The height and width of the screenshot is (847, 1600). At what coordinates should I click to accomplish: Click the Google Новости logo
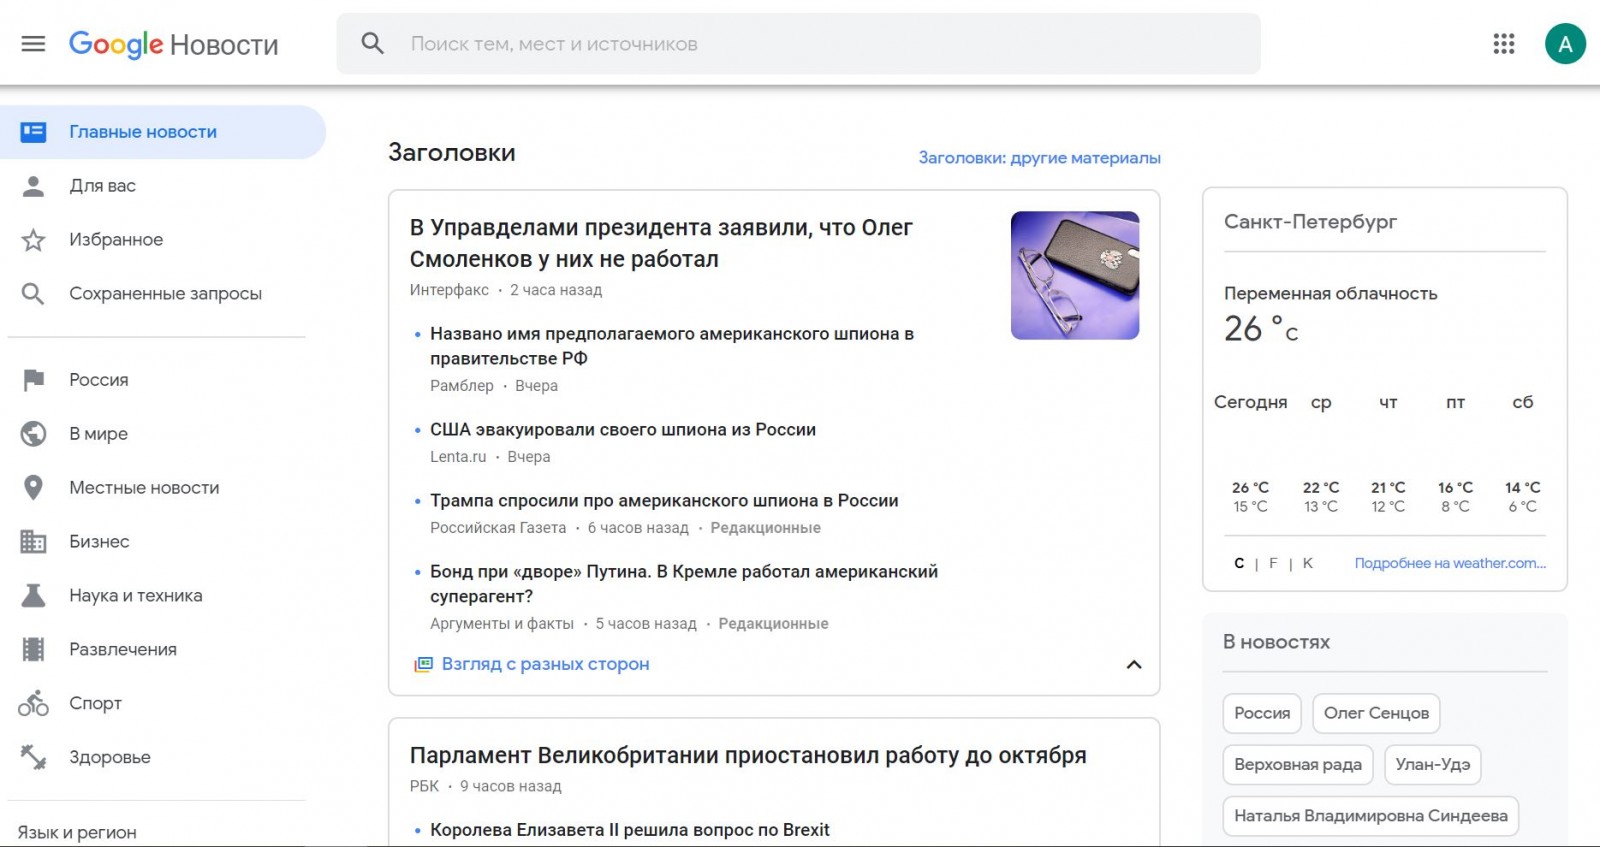coord(173,44)
